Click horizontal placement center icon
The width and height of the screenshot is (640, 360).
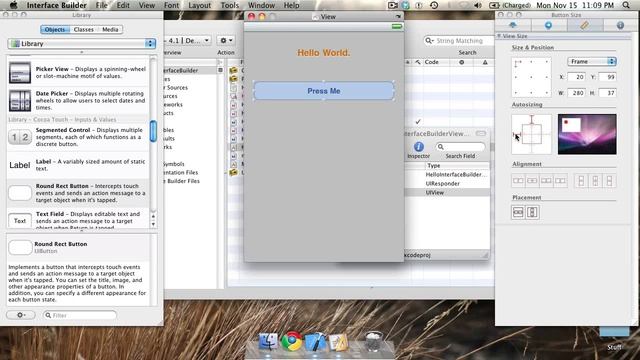point(518,212)
